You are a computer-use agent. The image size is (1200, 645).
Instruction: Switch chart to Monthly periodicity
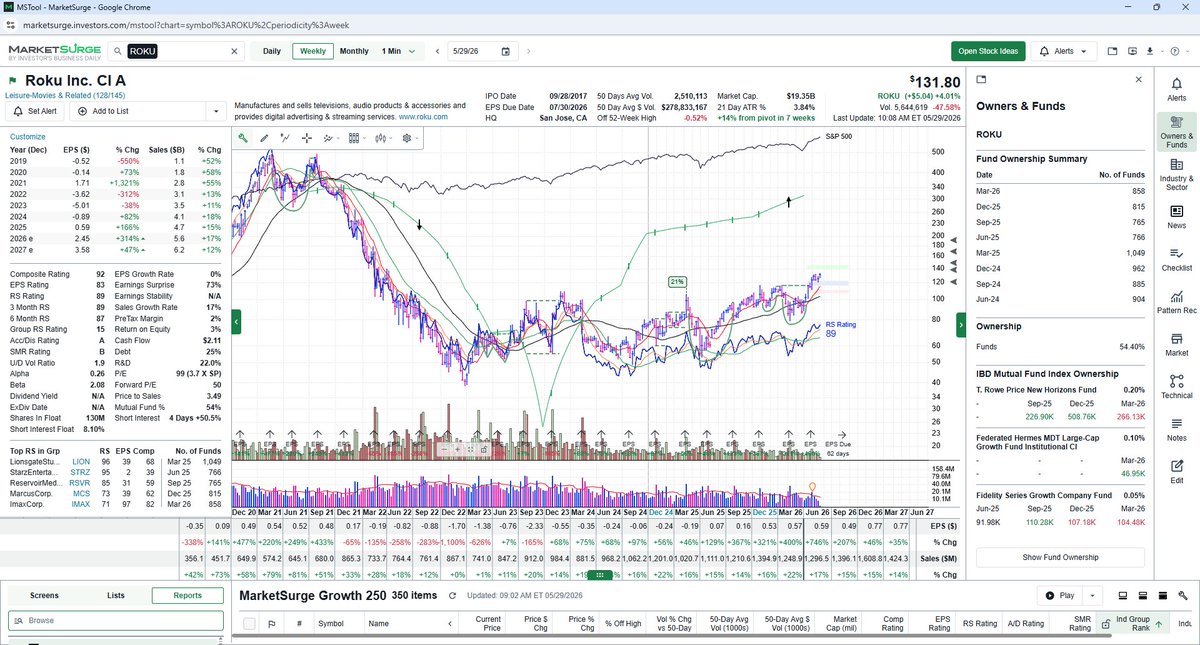tap(354, 51)
